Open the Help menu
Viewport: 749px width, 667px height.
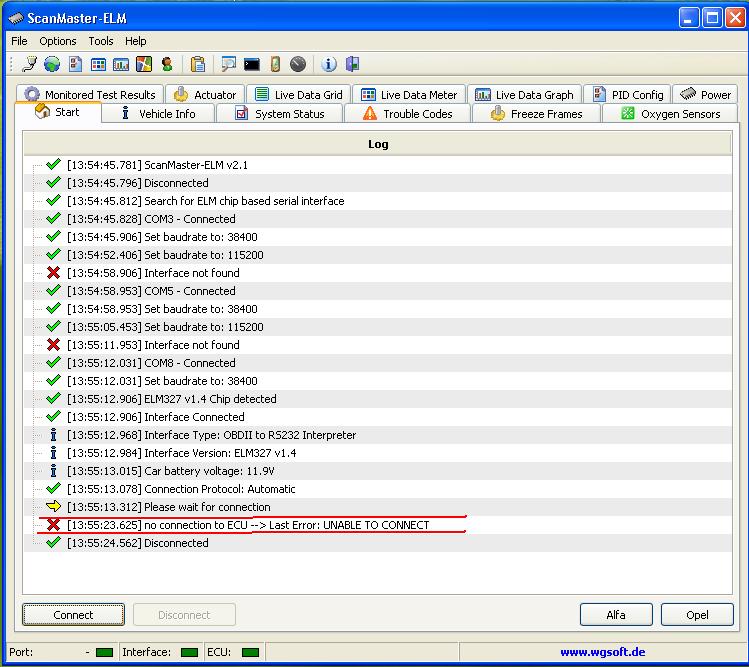[x=136, y=41]
